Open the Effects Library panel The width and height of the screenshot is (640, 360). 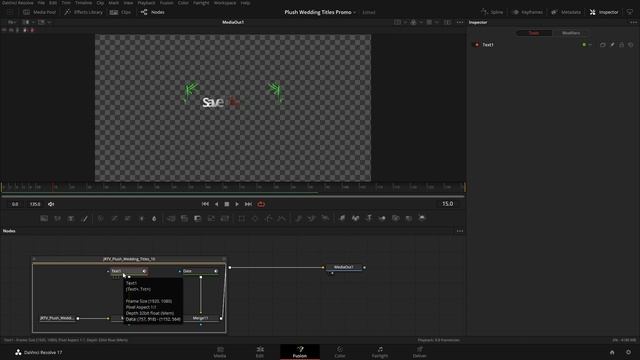point(84,12)
